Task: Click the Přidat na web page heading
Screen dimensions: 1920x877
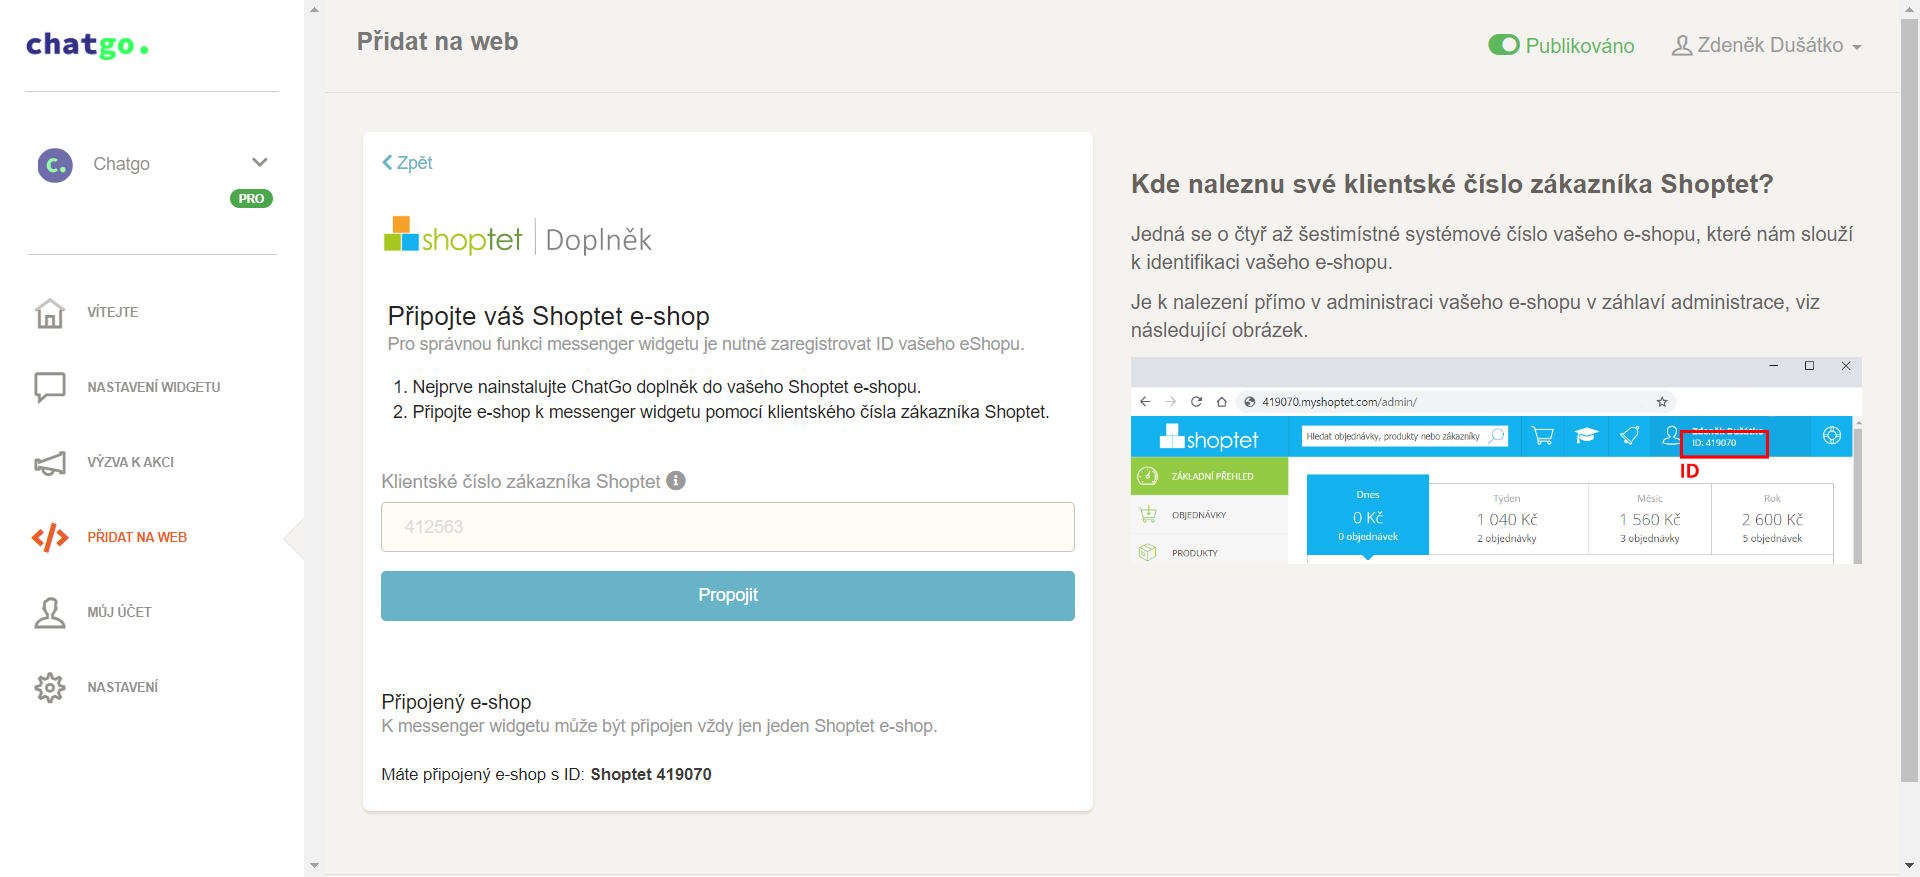Action: click(437, 42)
